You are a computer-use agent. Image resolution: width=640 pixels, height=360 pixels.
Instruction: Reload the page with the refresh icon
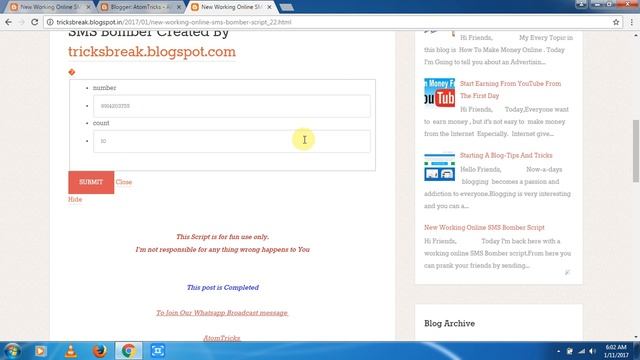tap(35, 22)
